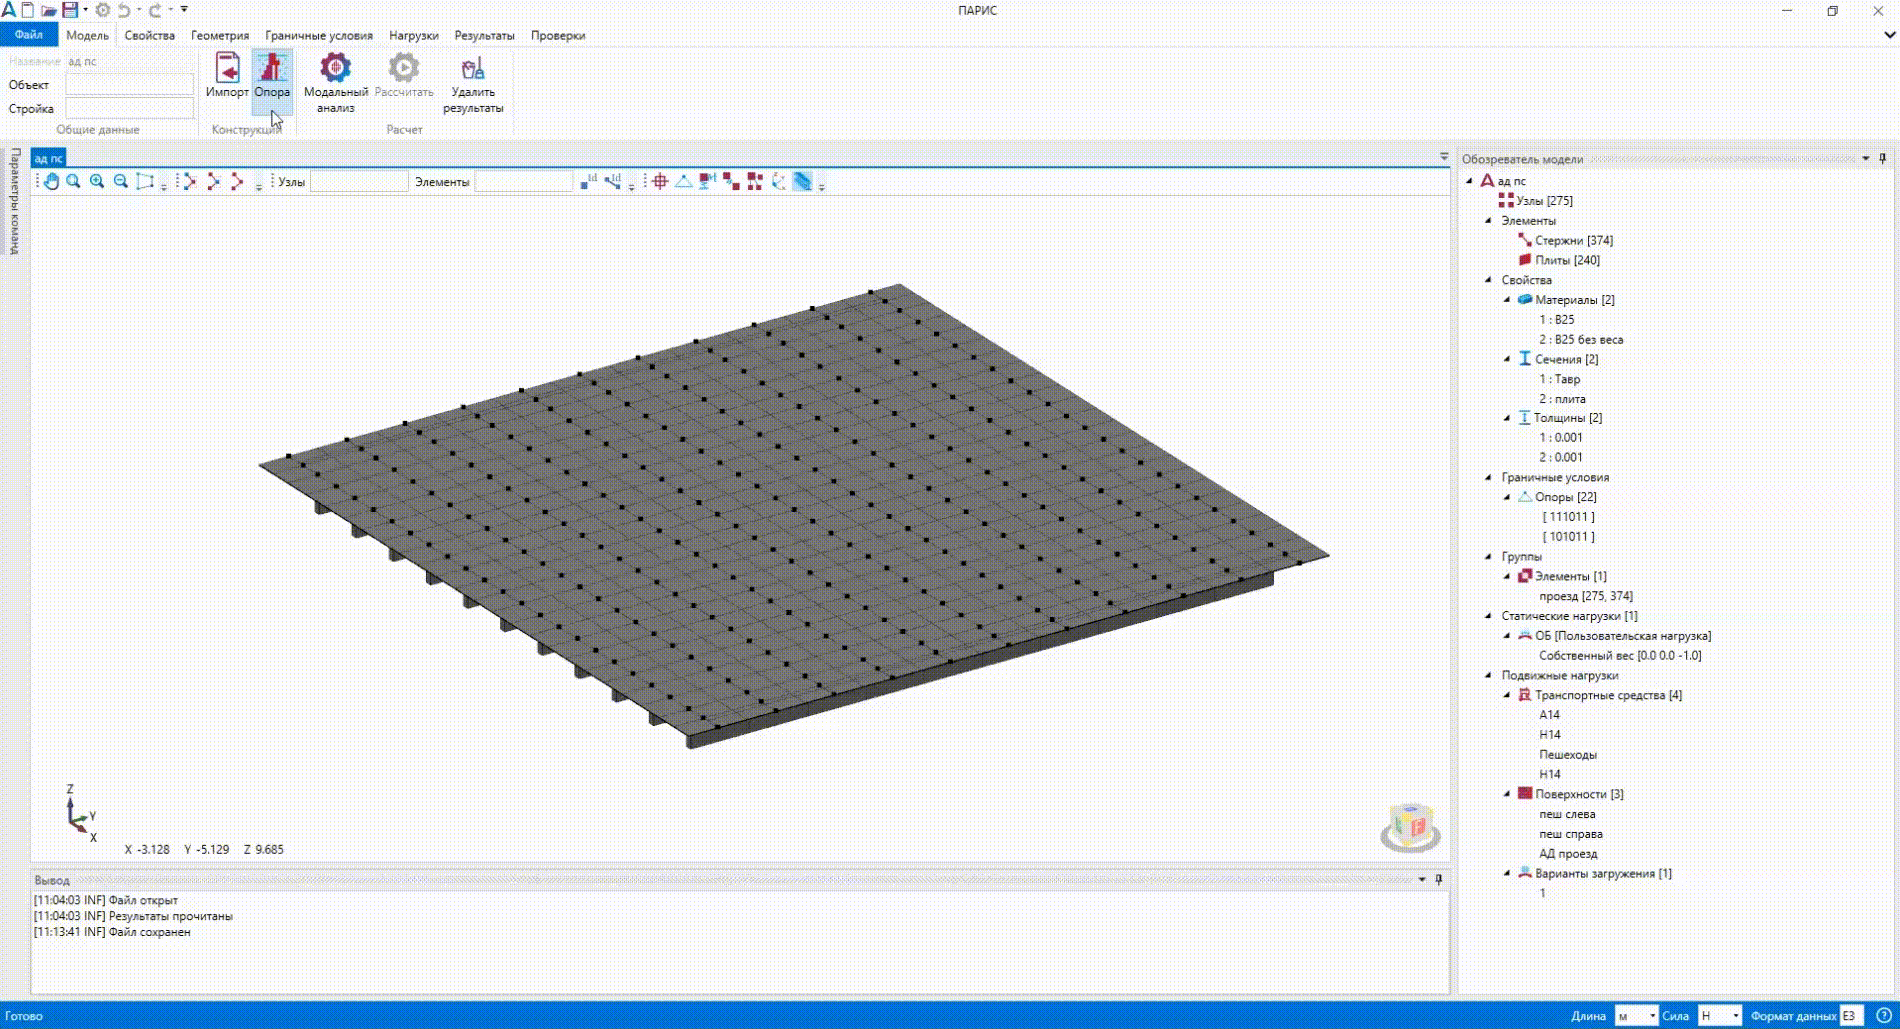Image resolution: width=1900 pixels, height=1029 pixels.
Task: Collapse the Элементы tree node
Action: pos(1488,220)
